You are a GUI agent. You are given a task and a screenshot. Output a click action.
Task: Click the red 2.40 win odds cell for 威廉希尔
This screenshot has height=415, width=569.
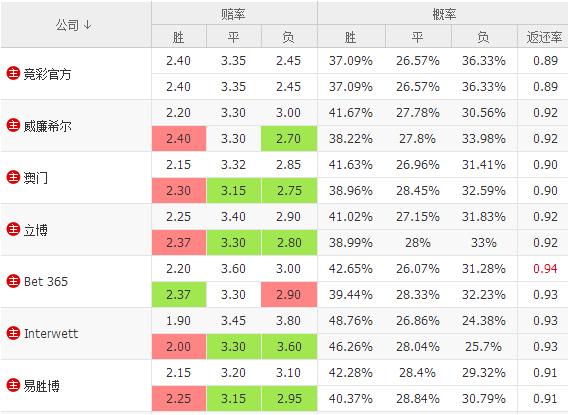click(179, 139)
